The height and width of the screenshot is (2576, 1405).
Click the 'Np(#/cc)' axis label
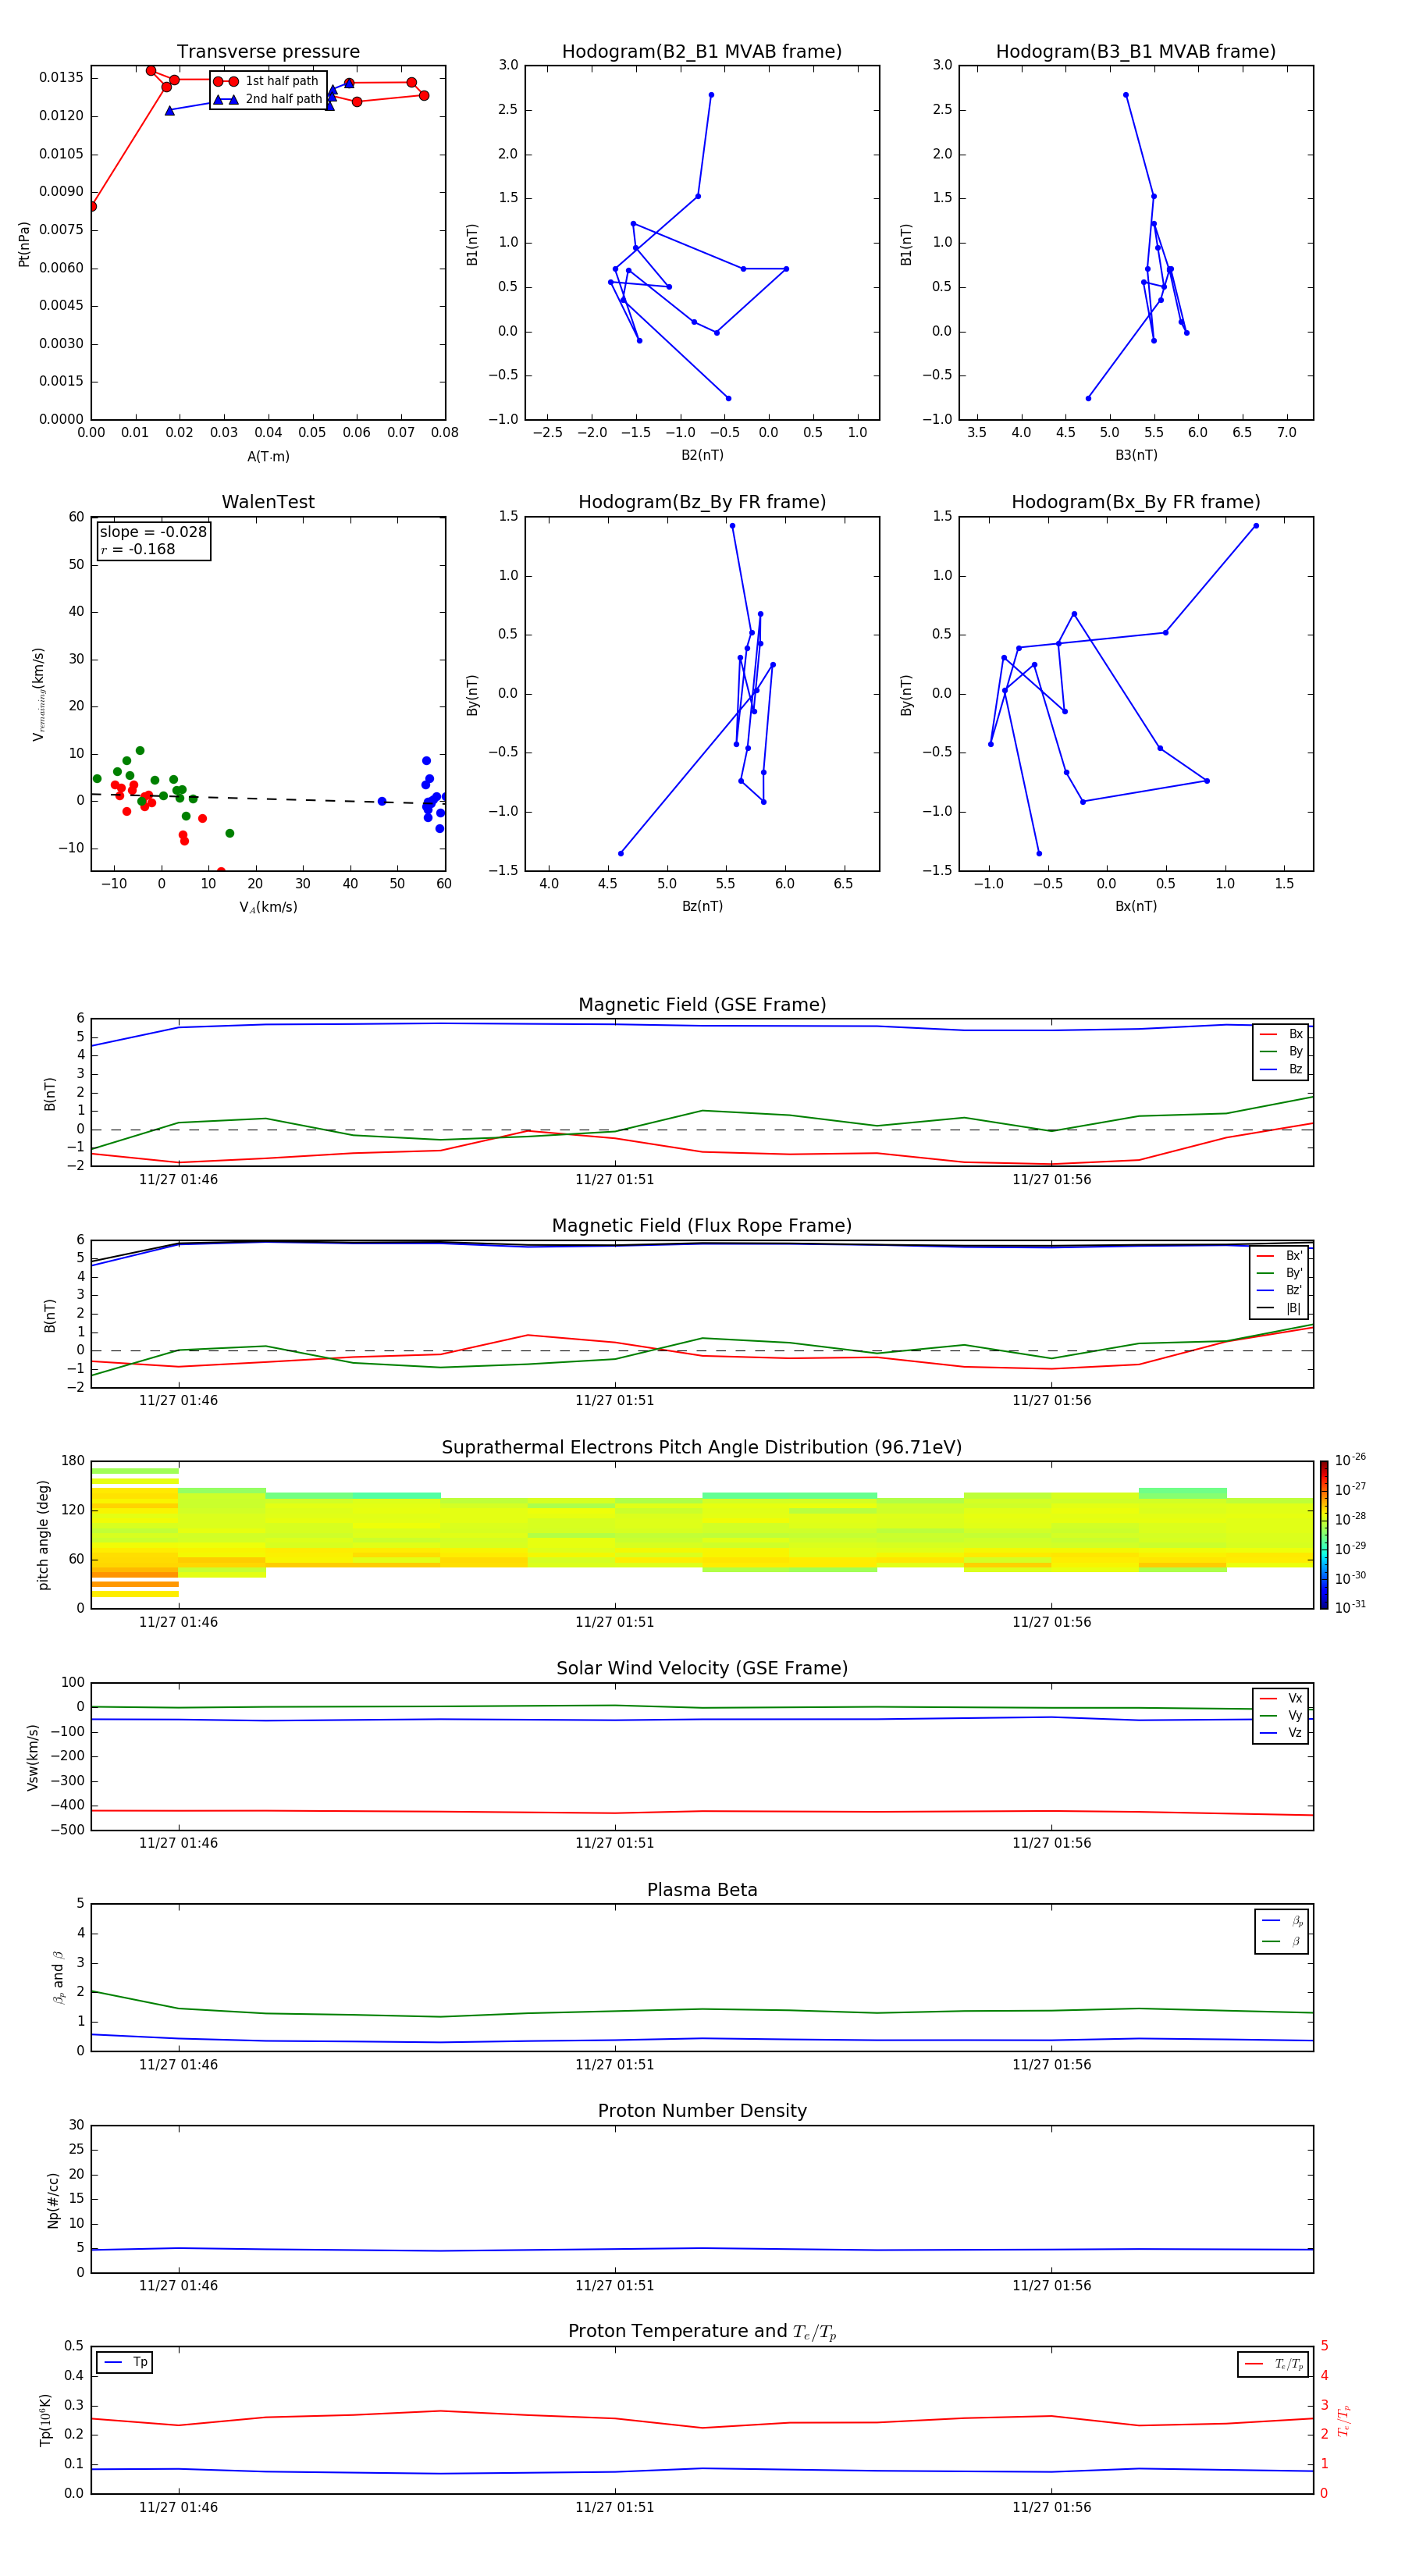53,2200
